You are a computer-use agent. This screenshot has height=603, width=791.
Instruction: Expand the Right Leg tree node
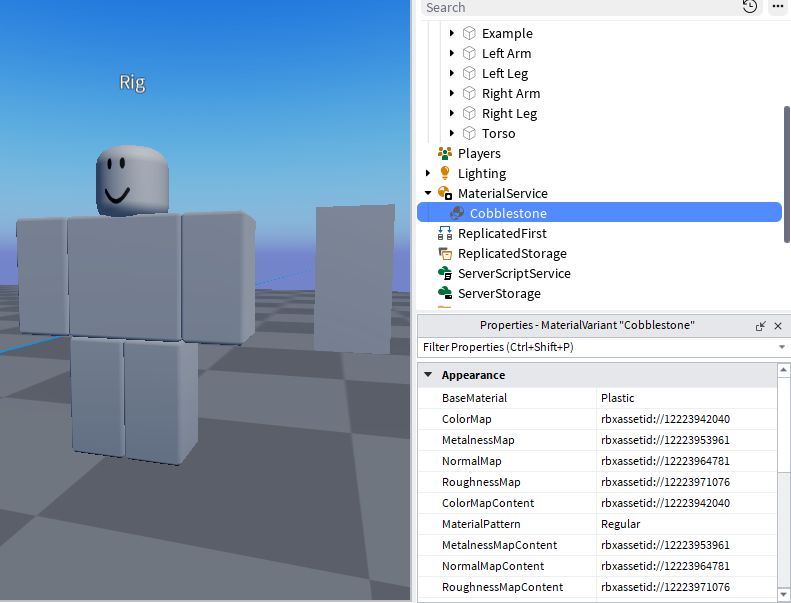click(x=452, y=113)
